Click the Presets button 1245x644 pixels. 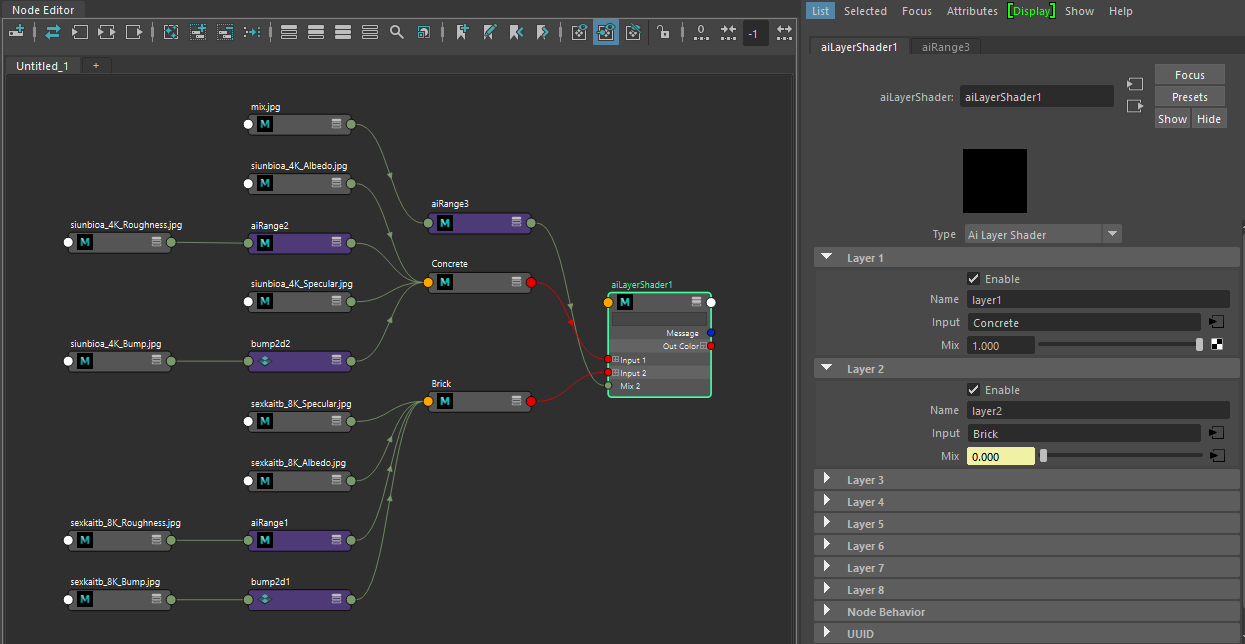coord(1189,96)
